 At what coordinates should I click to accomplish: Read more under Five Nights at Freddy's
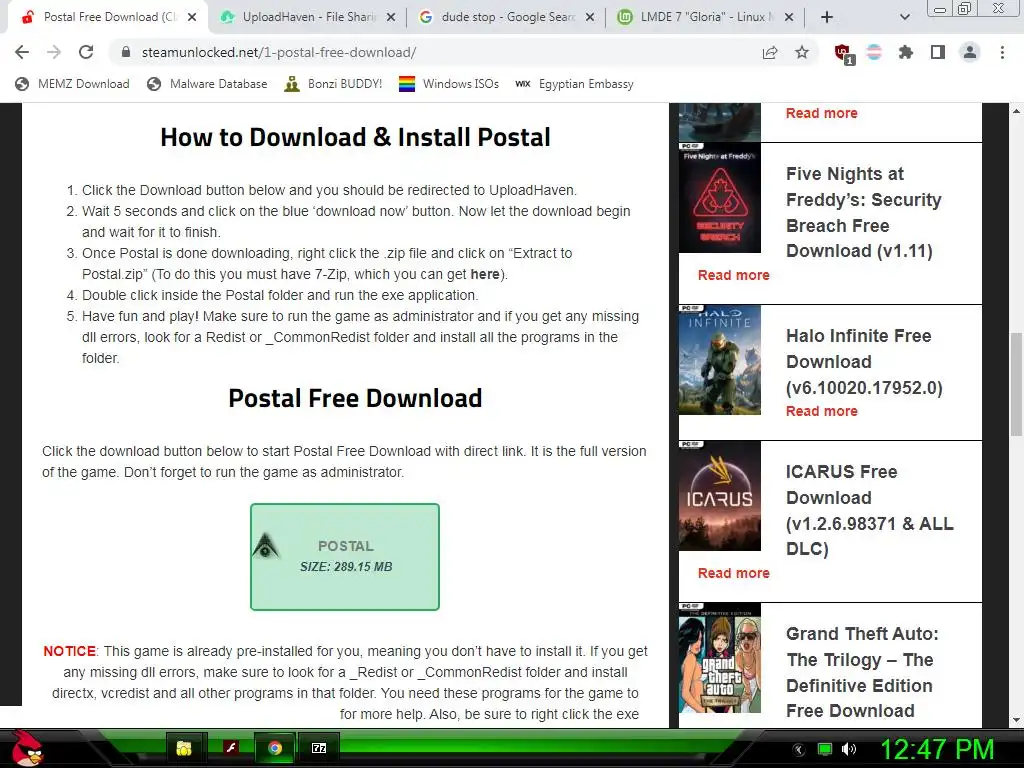[733, 275]
